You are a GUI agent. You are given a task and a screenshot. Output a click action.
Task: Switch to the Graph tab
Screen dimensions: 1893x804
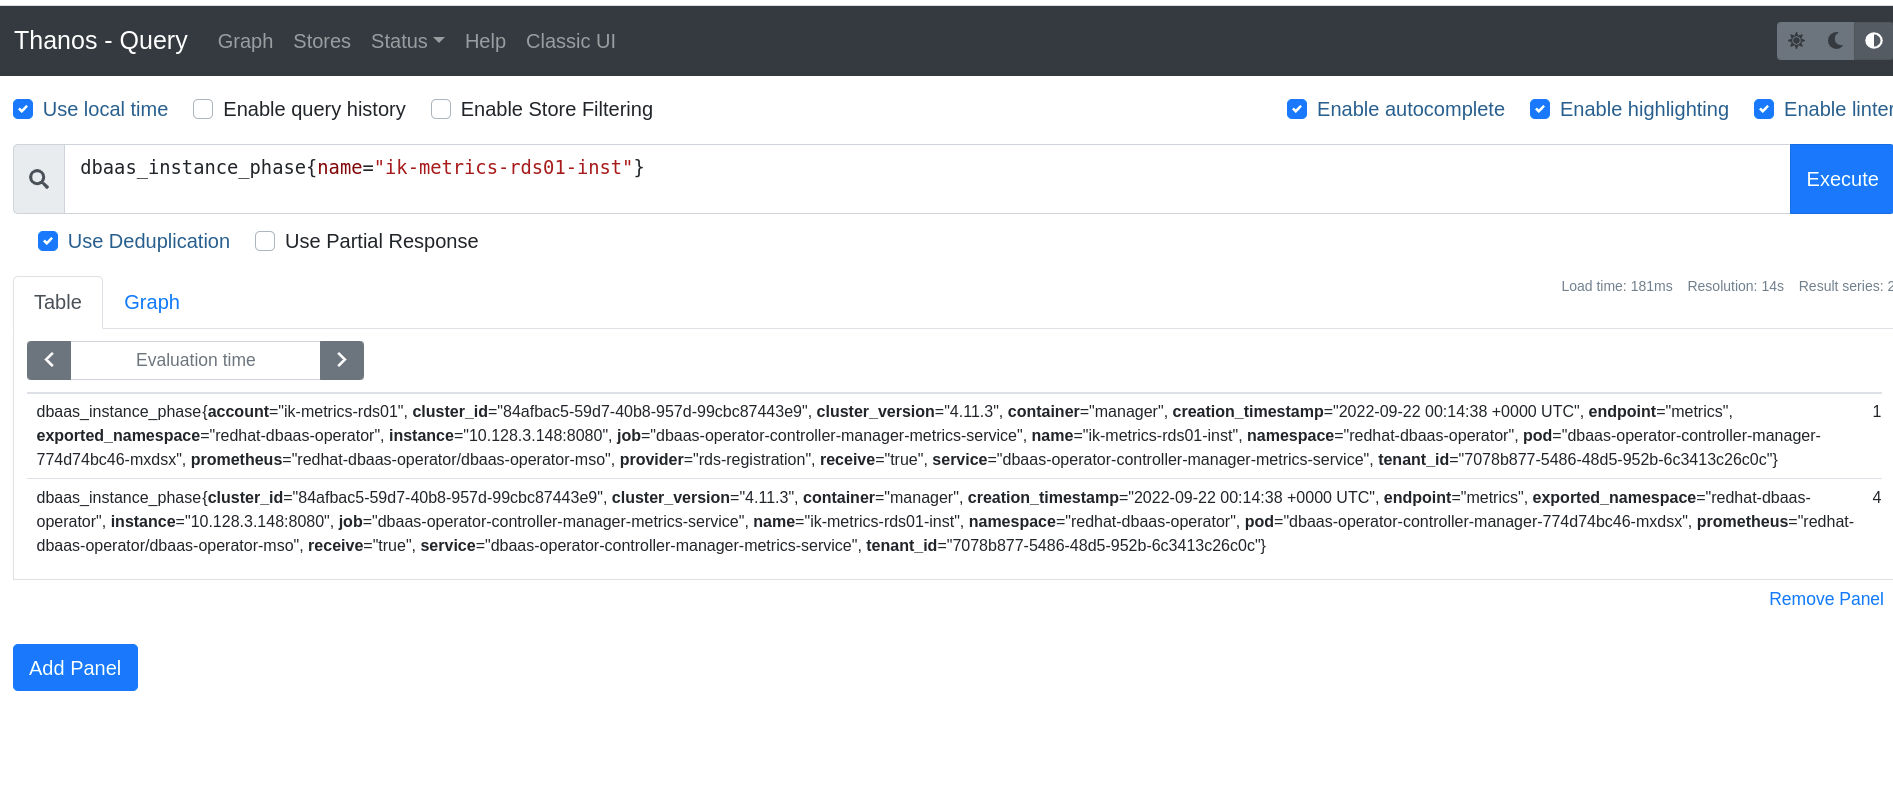click(152, 302)
